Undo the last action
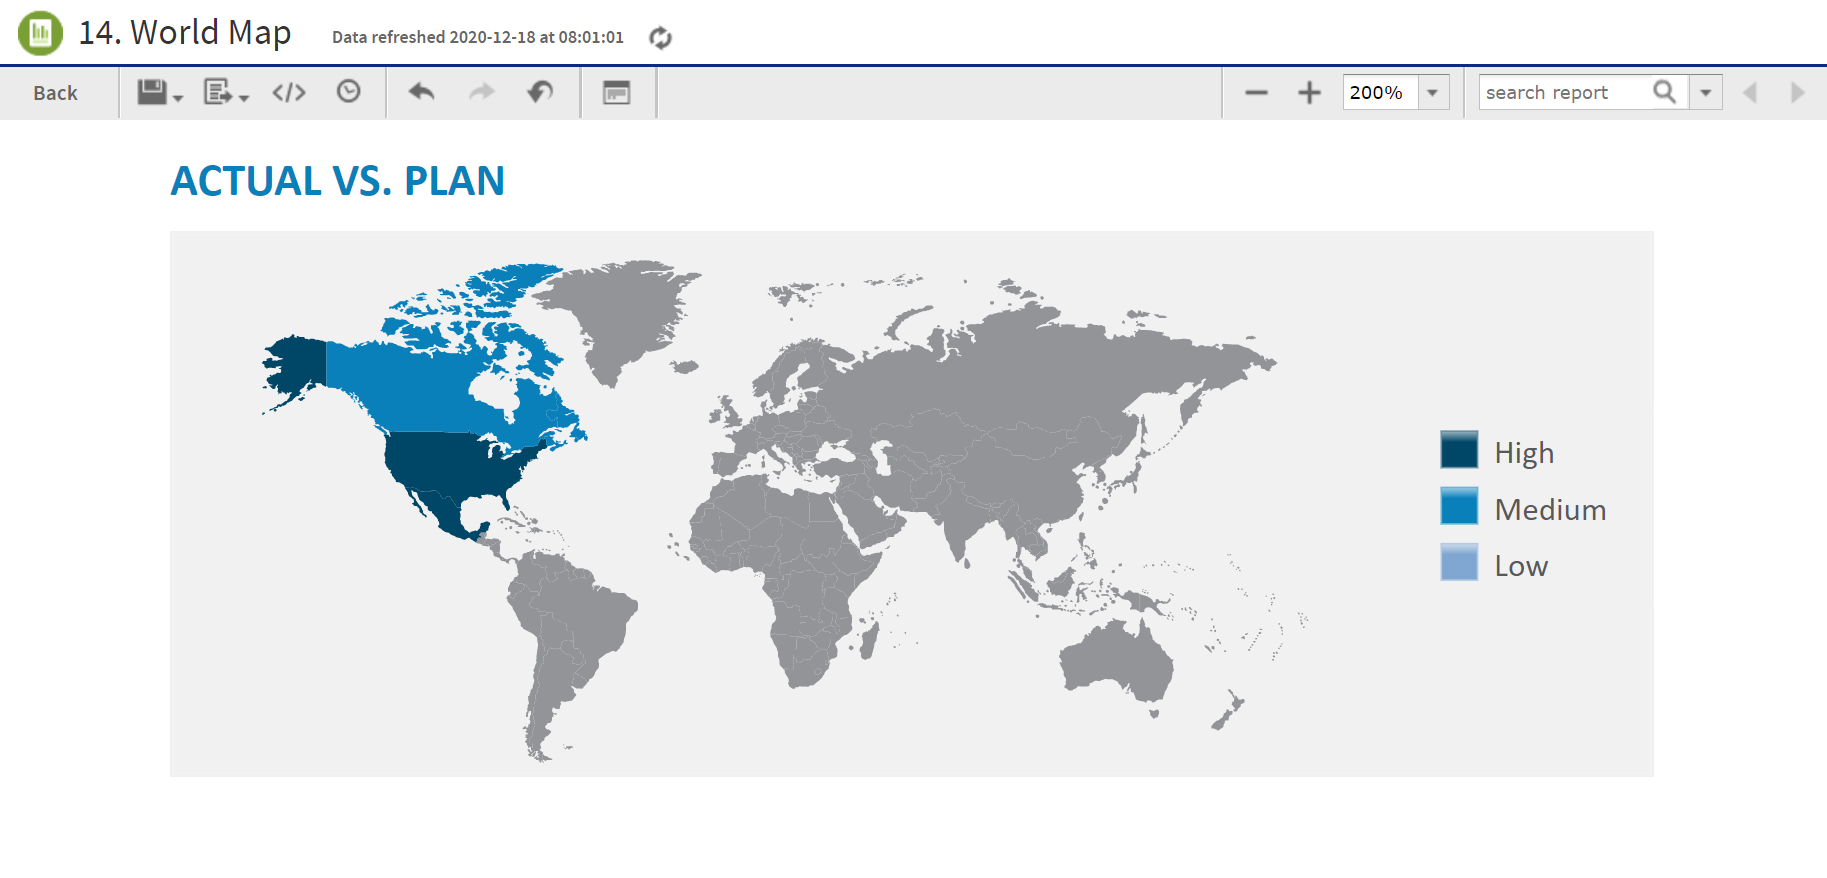The image size is (1827, 878). 421,92
